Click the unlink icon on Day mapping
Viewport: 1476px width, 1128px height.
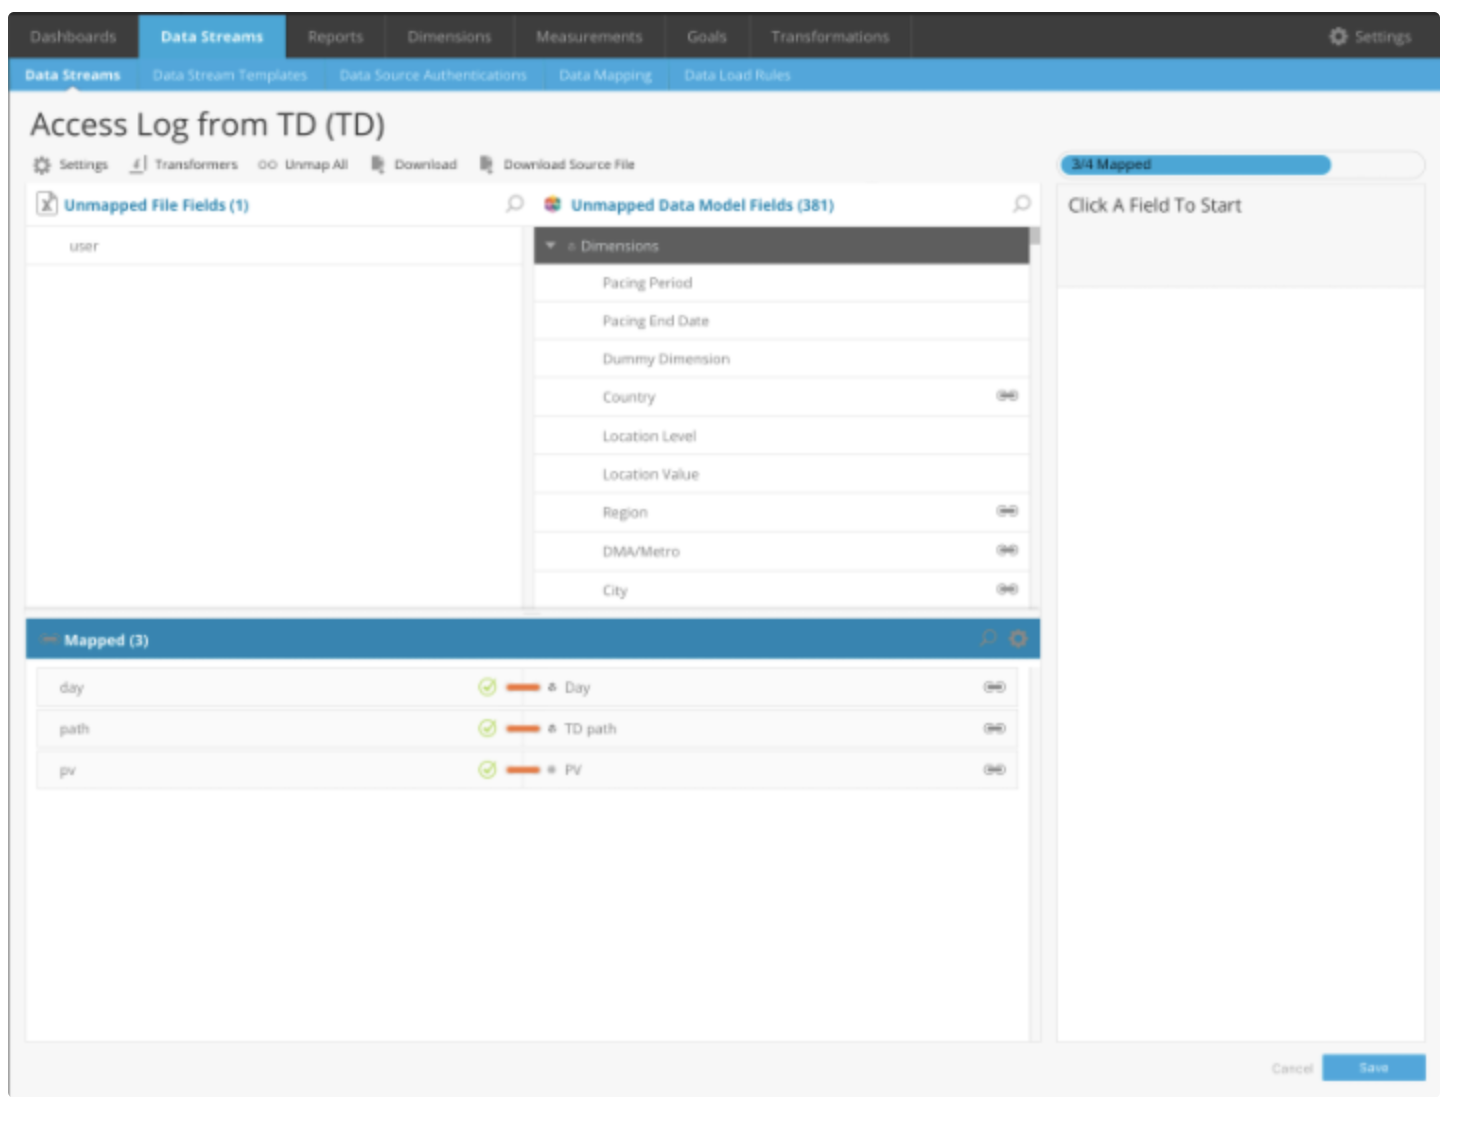coord(994,687)
